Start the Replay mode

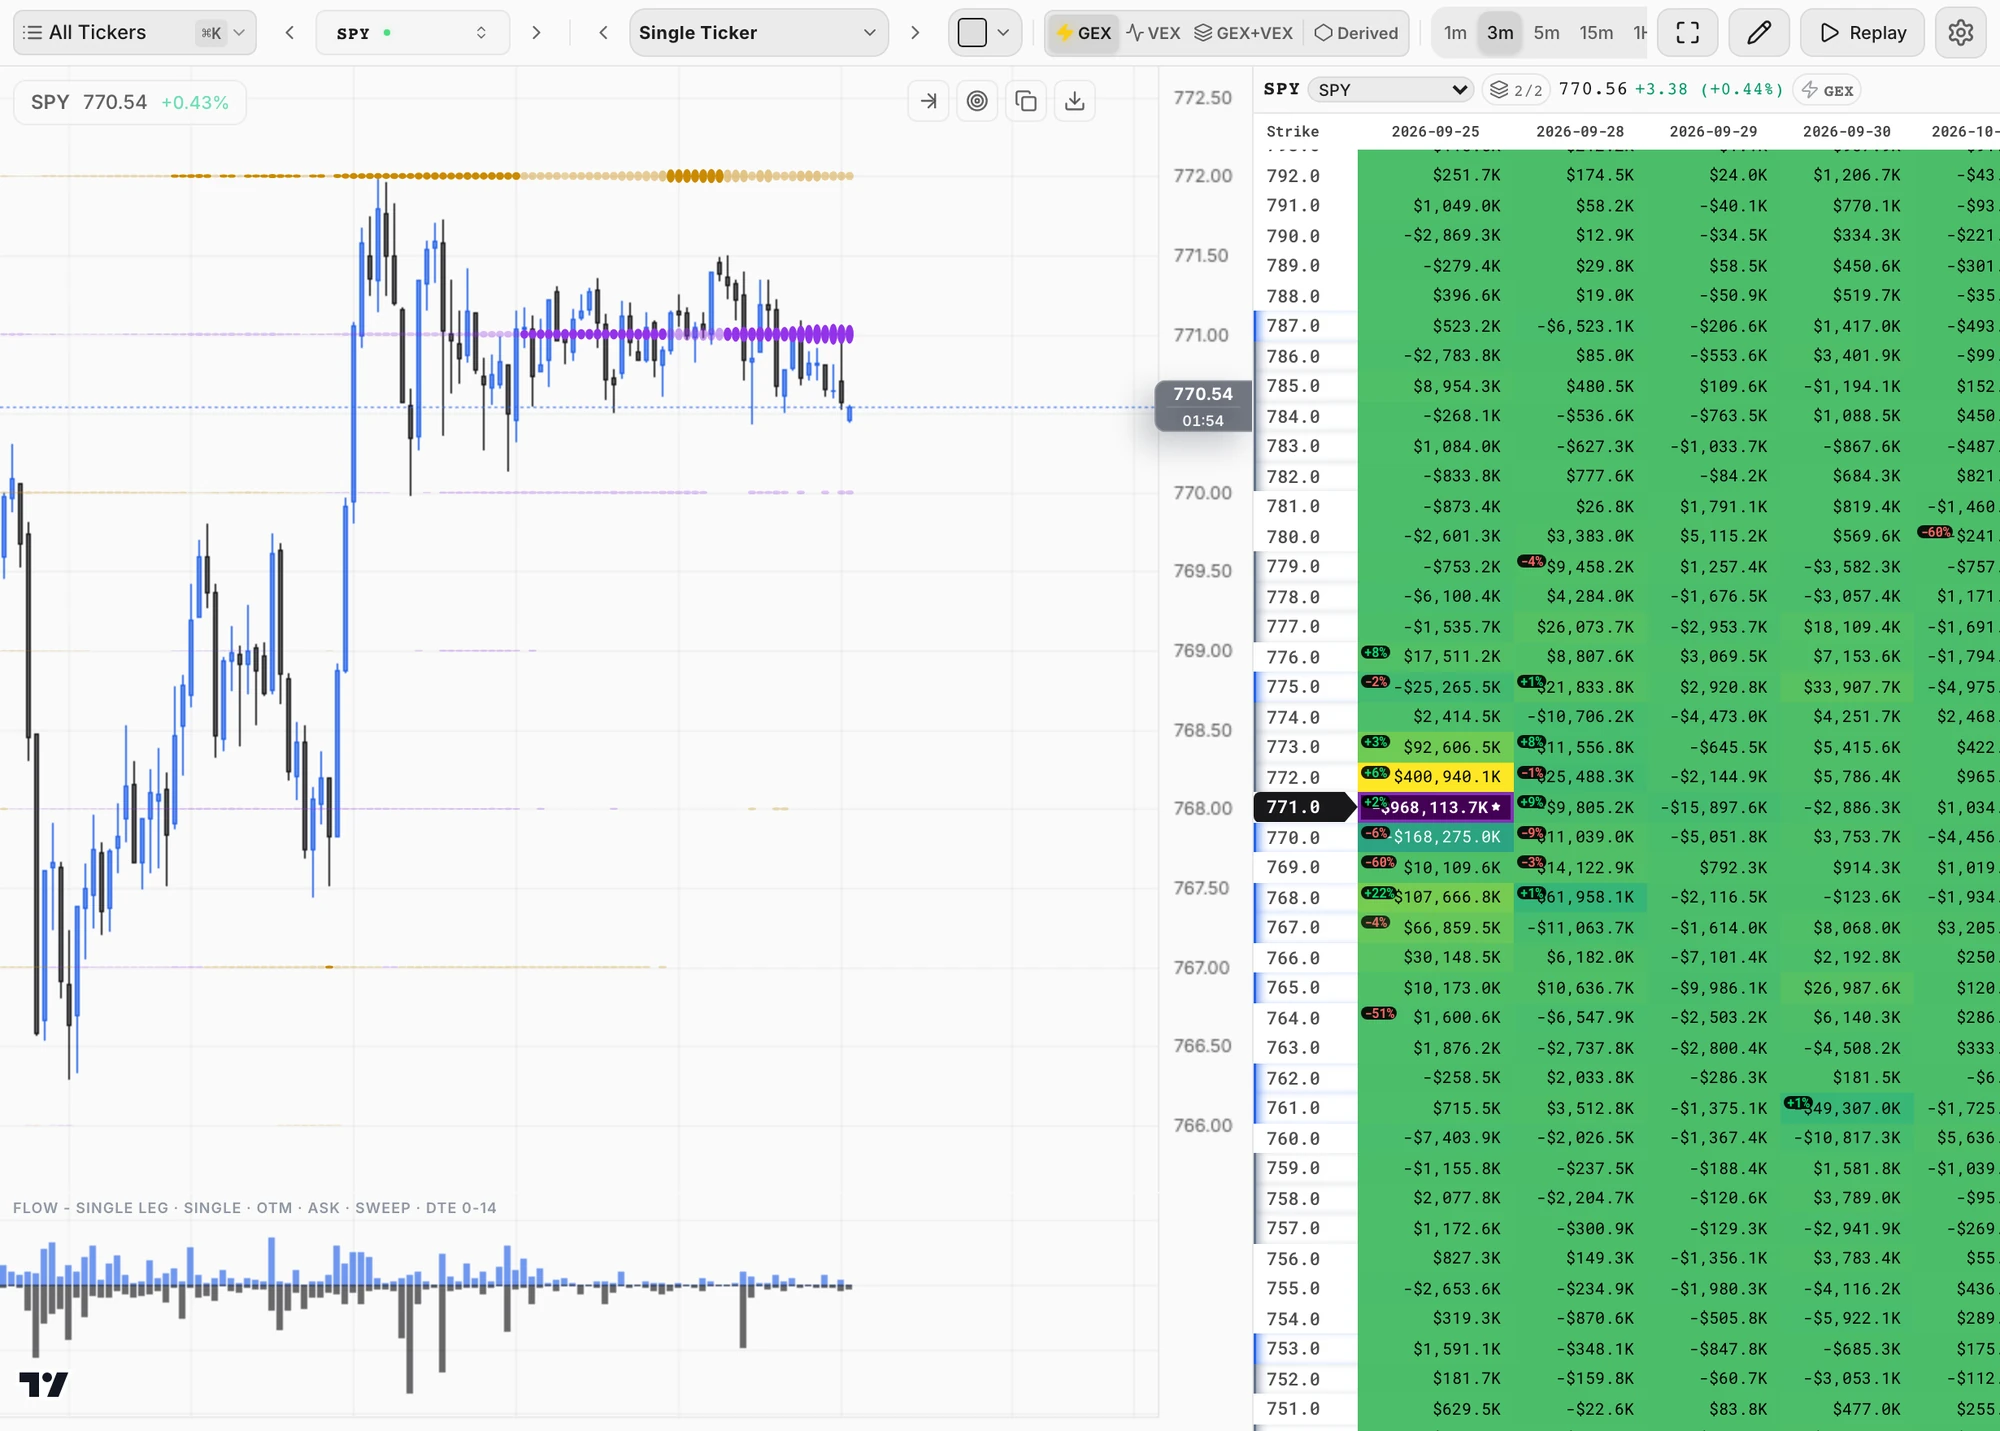[1862, 33]
